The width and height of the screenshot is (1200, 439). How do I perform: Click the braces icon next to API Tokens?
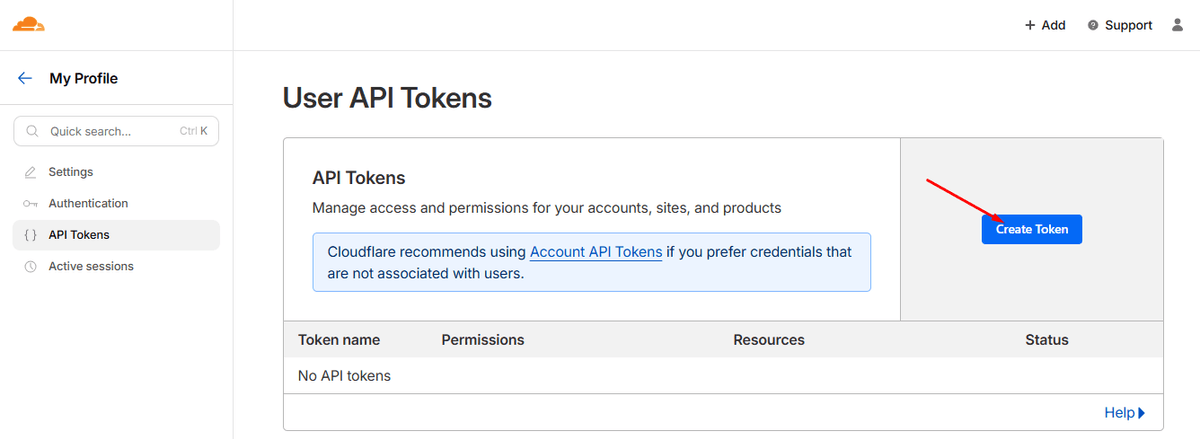point(30,235)
